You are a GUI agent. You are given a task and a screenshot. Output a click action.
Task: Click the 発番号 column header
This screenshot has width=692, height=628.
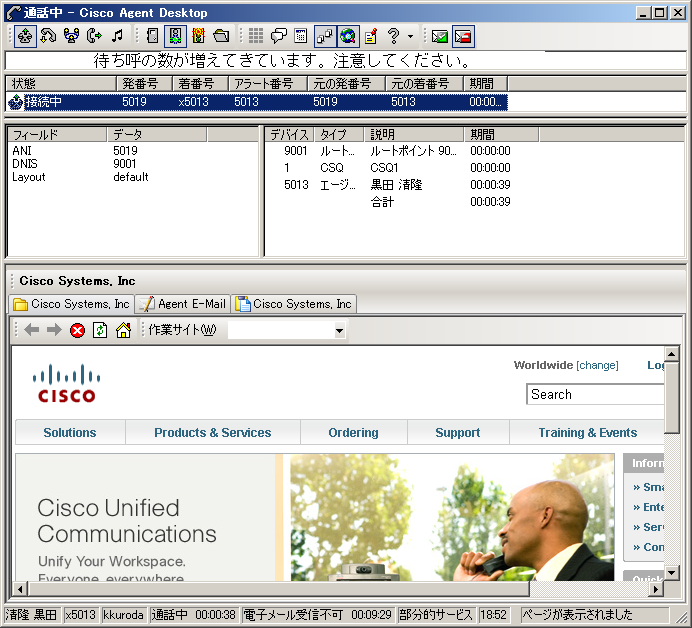pos(144,83)
